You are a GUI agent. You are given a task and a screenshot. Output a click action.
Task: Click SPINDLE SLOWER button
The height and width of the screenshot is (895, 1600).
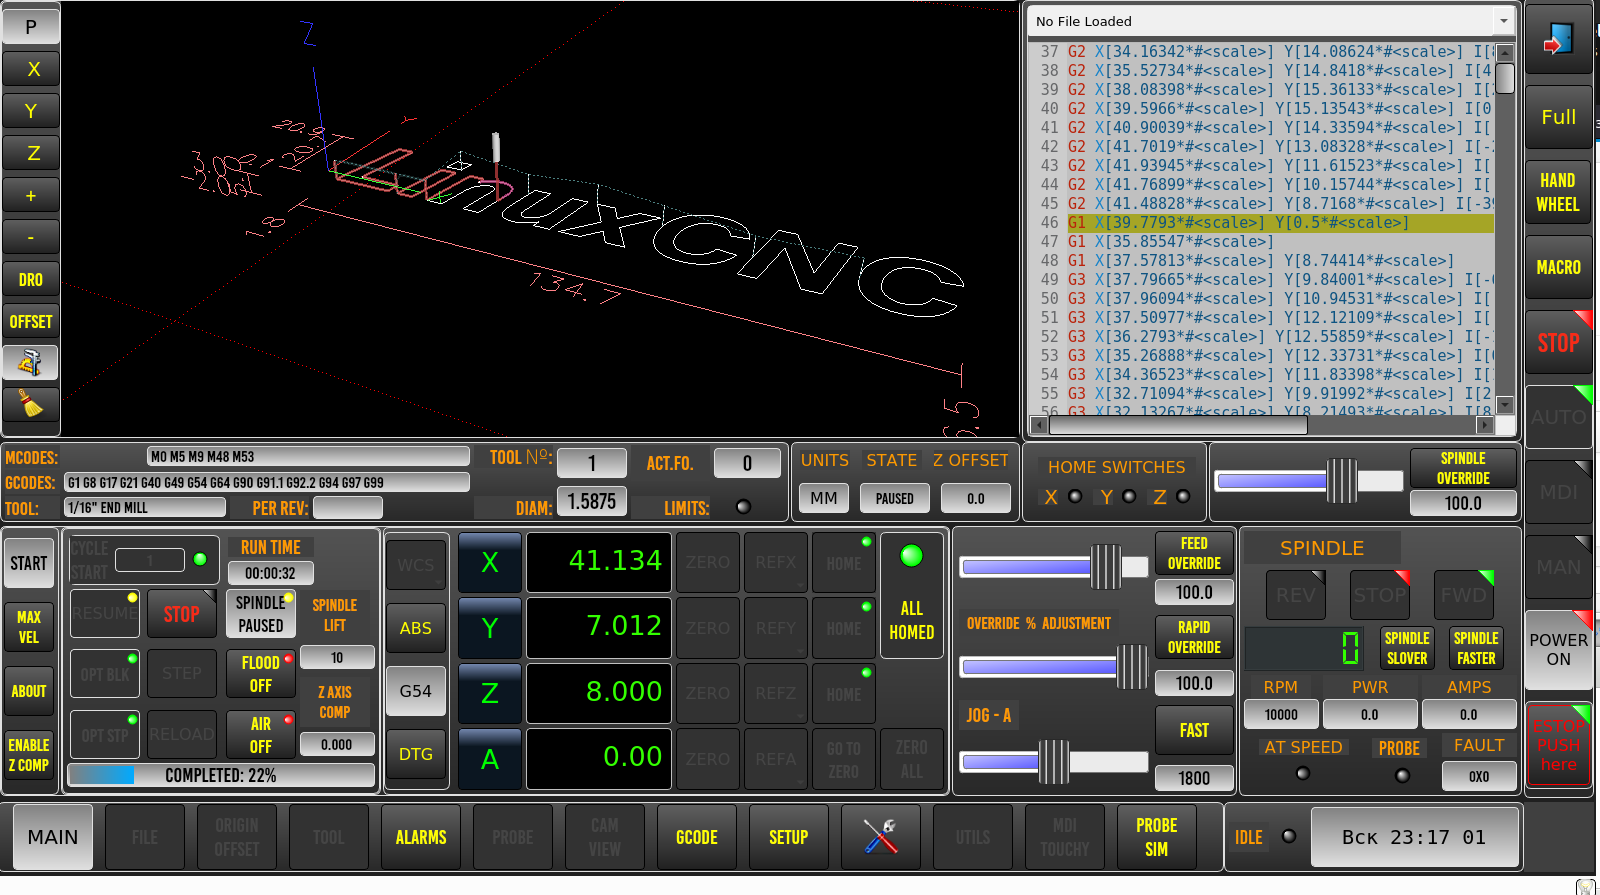tap(1407, 648)
